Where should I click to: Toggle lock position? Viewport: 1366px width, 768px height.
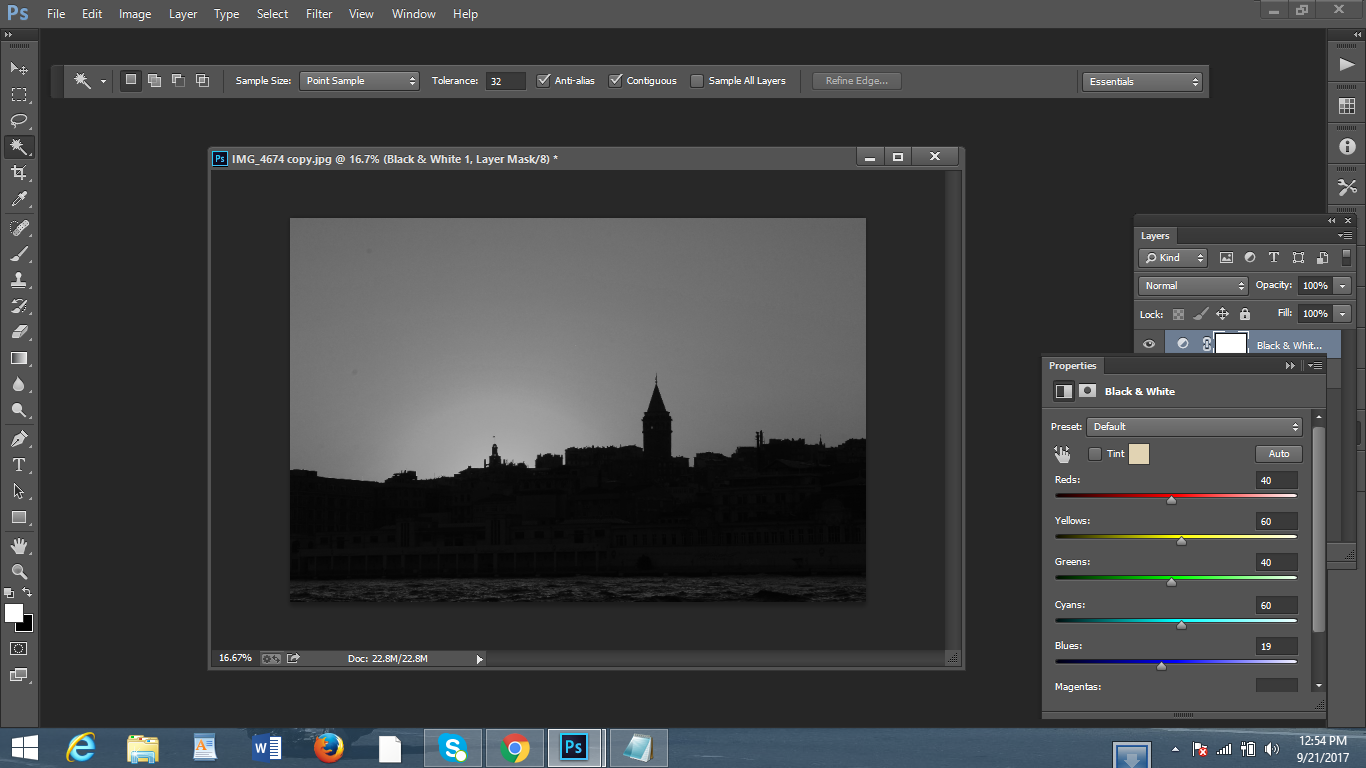1223,314
